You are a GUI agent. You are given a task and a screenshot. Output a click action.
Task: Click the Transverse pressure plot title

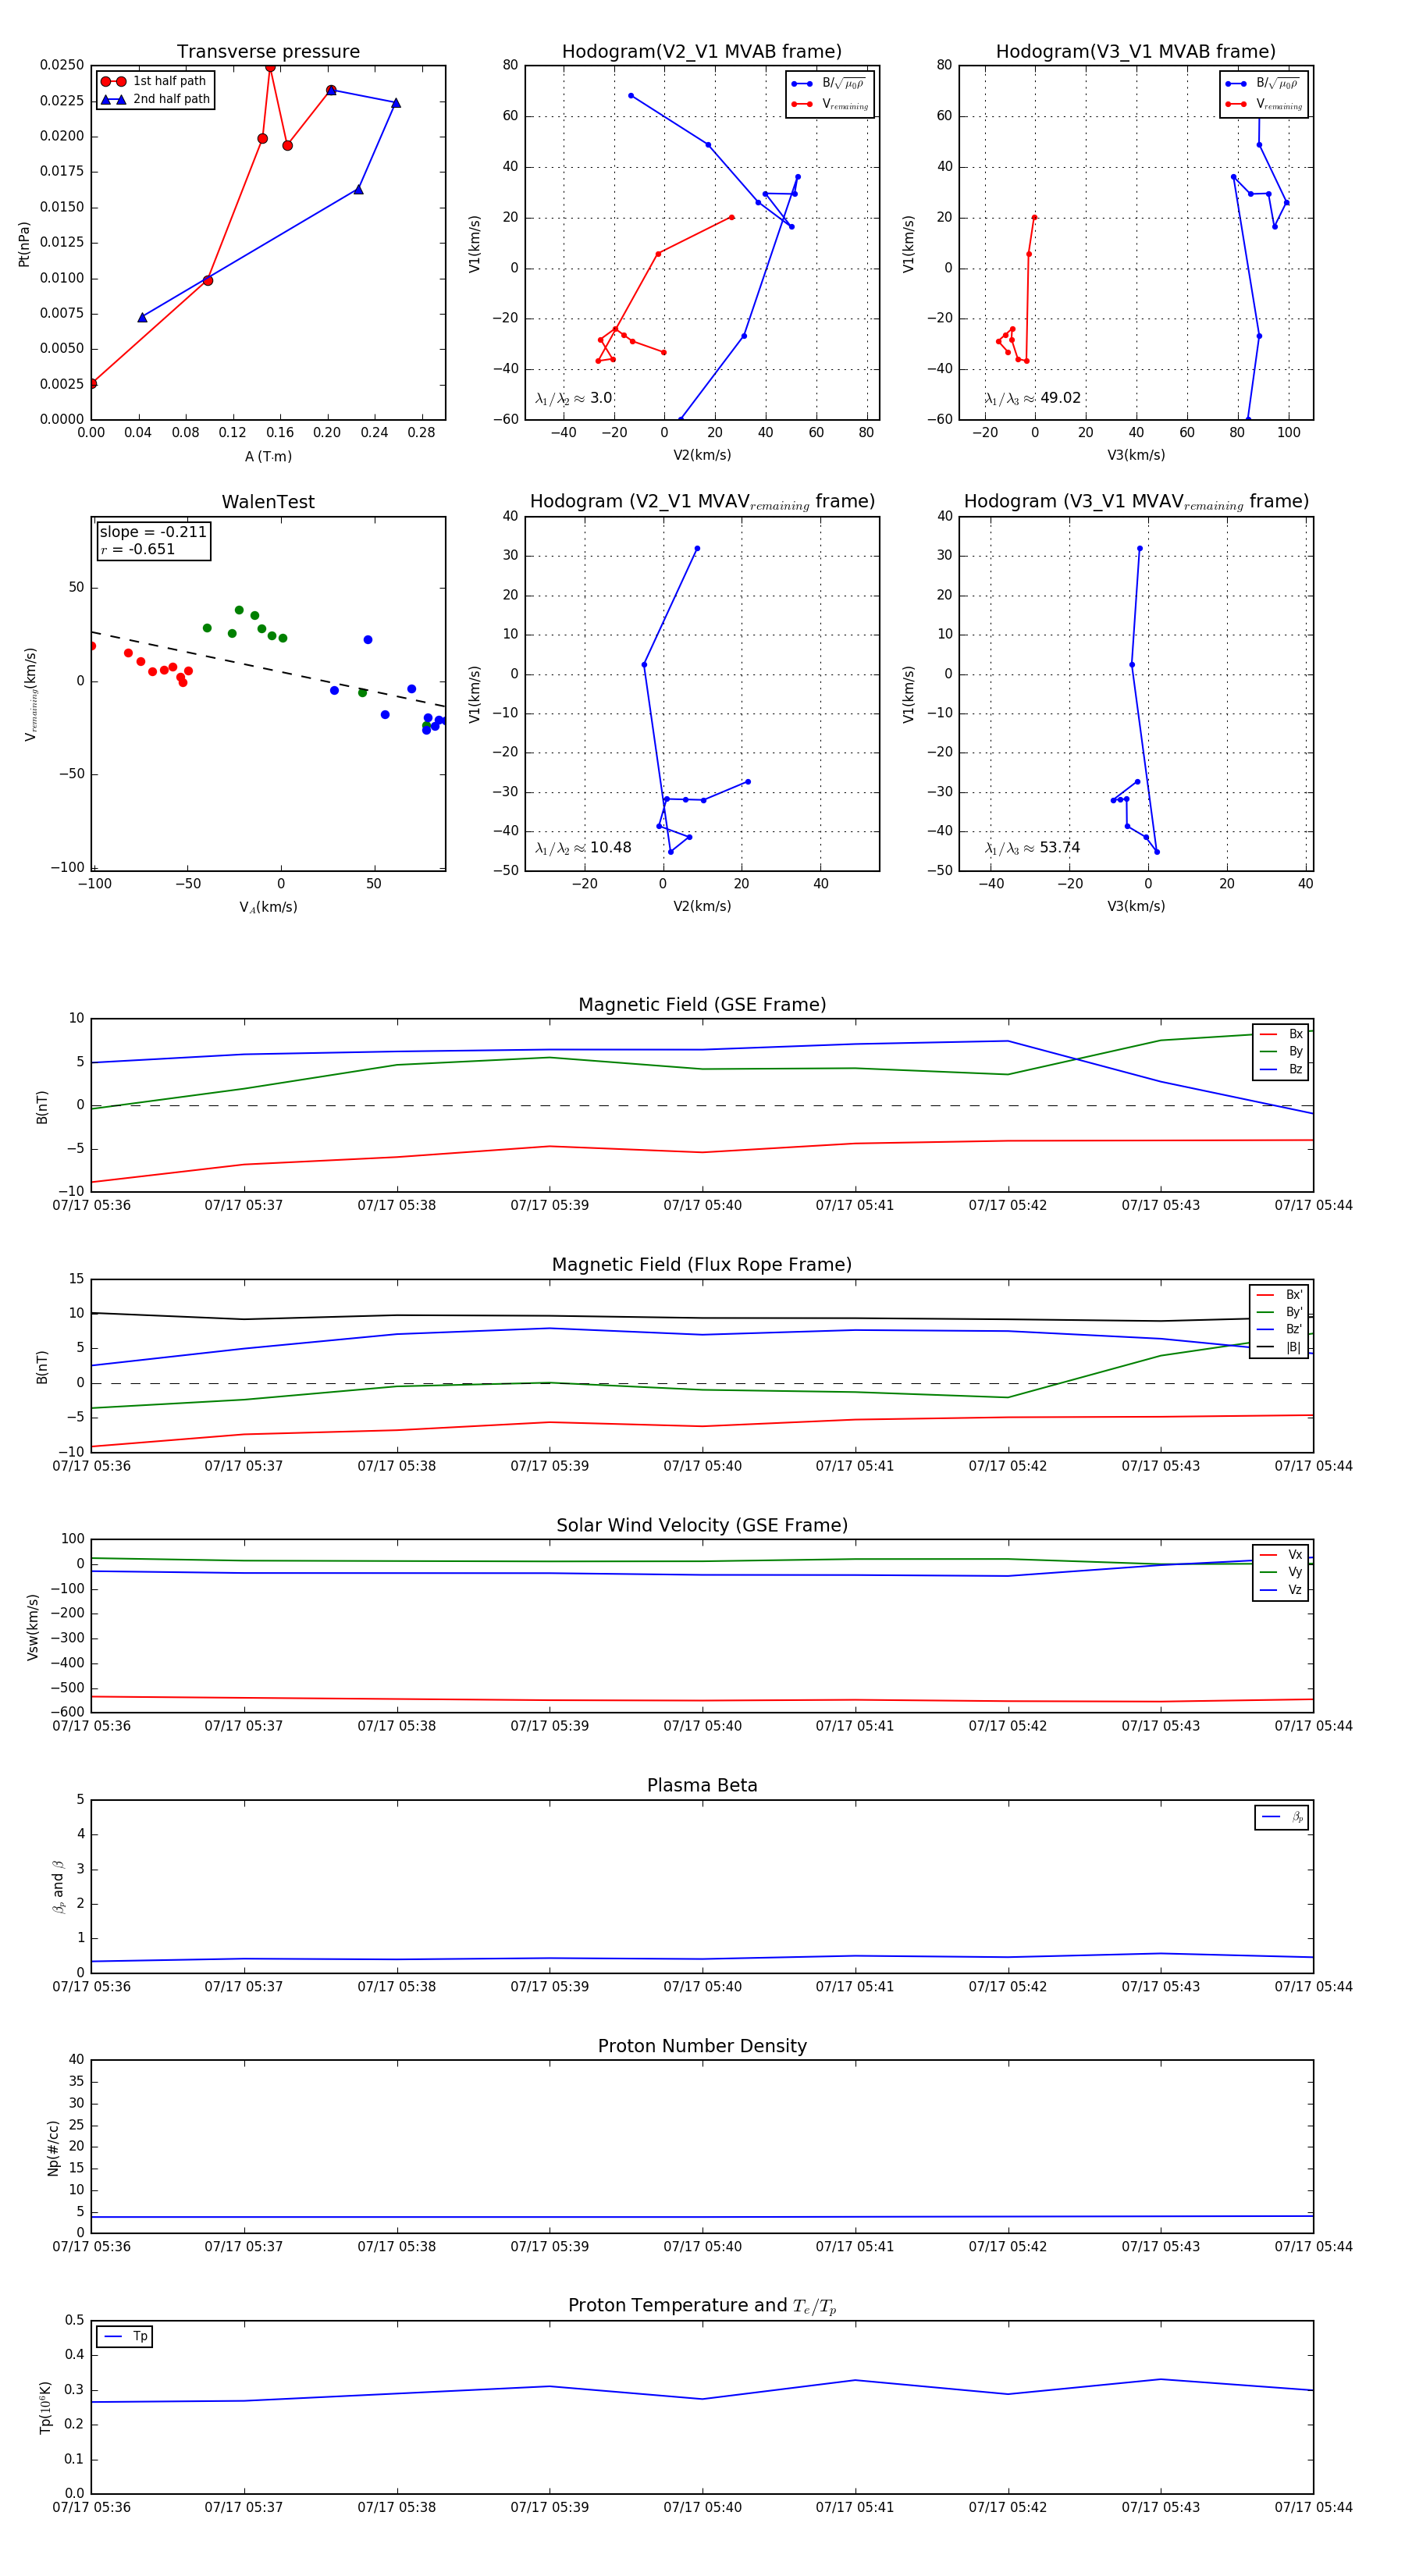tap(268, 52)
